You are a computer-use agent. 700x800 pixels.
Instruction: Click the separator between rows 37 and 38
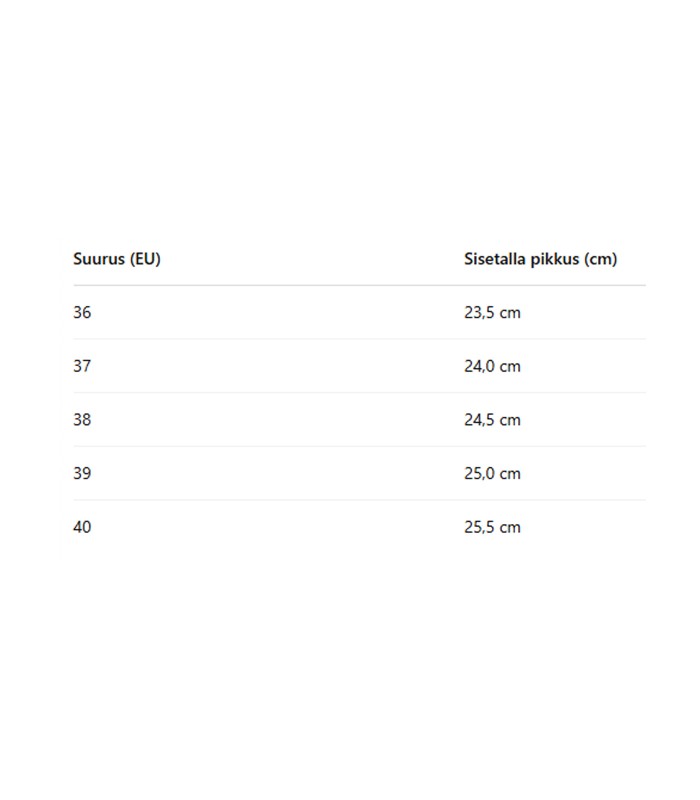(359, 393)
